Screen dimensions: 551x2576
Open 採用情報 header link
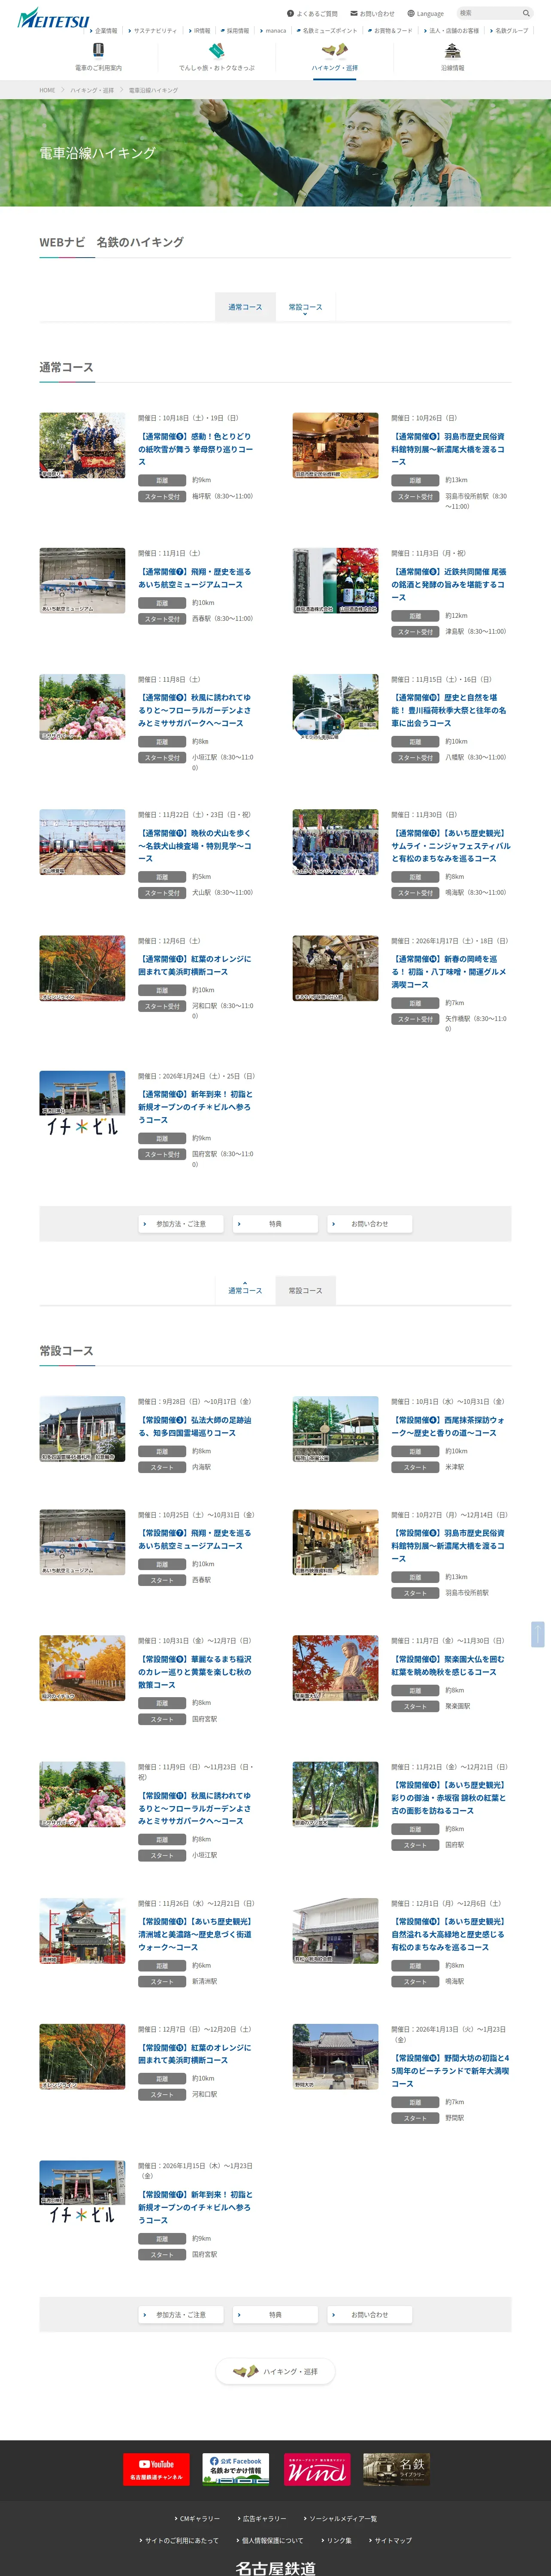point(235,31)
